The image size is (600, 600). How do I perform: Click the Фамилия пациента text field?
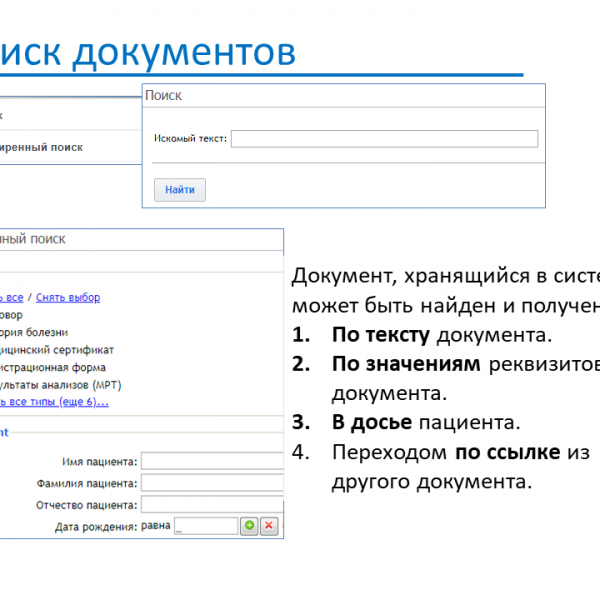pyautogui.click(x=211, y=483)
